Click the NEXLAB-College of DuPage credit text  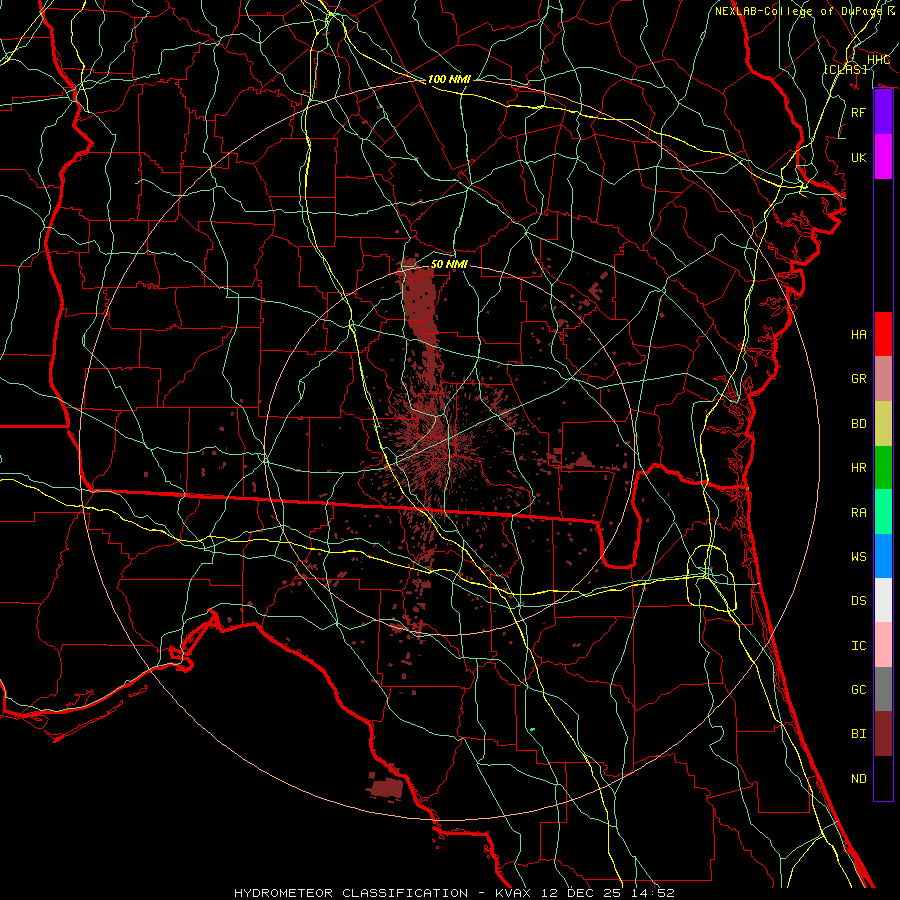pyautogui.click(x=798, y=11)
